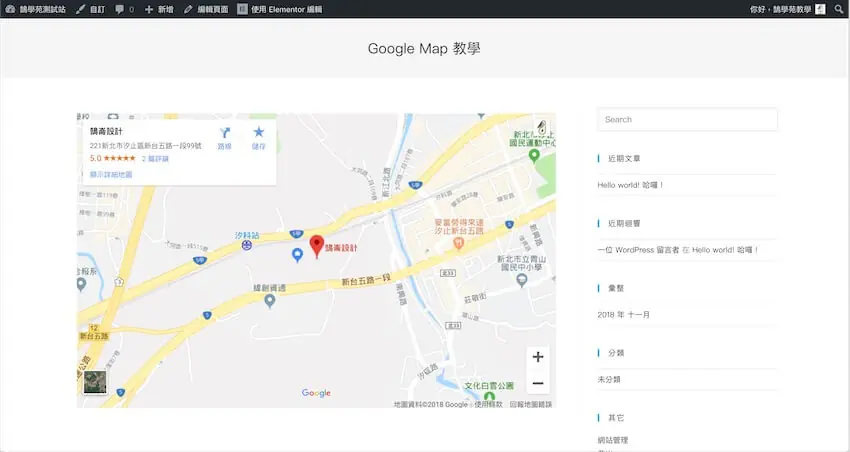Open the Hello world! 哈囉！ recent post
This screenshot has width=850, height=452.
(x=630, y=185)
